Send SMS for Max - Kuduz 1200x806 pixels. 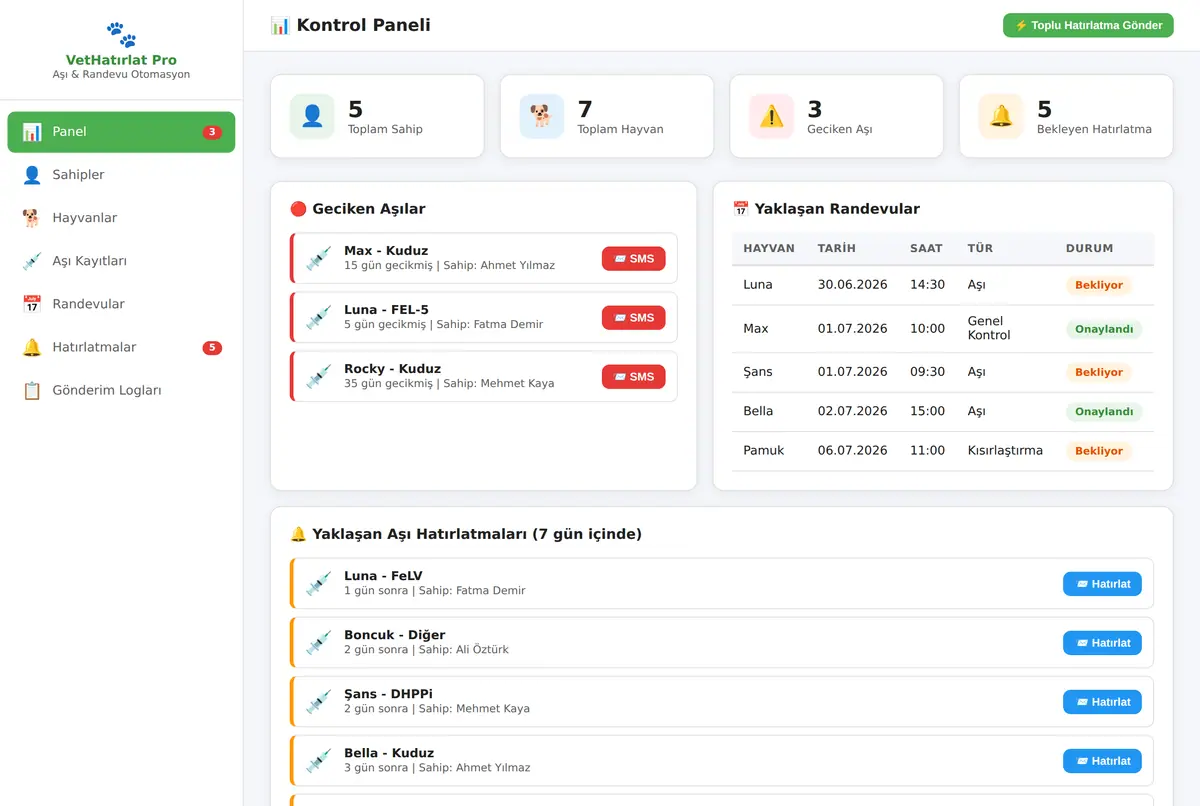tap(633, 259)
